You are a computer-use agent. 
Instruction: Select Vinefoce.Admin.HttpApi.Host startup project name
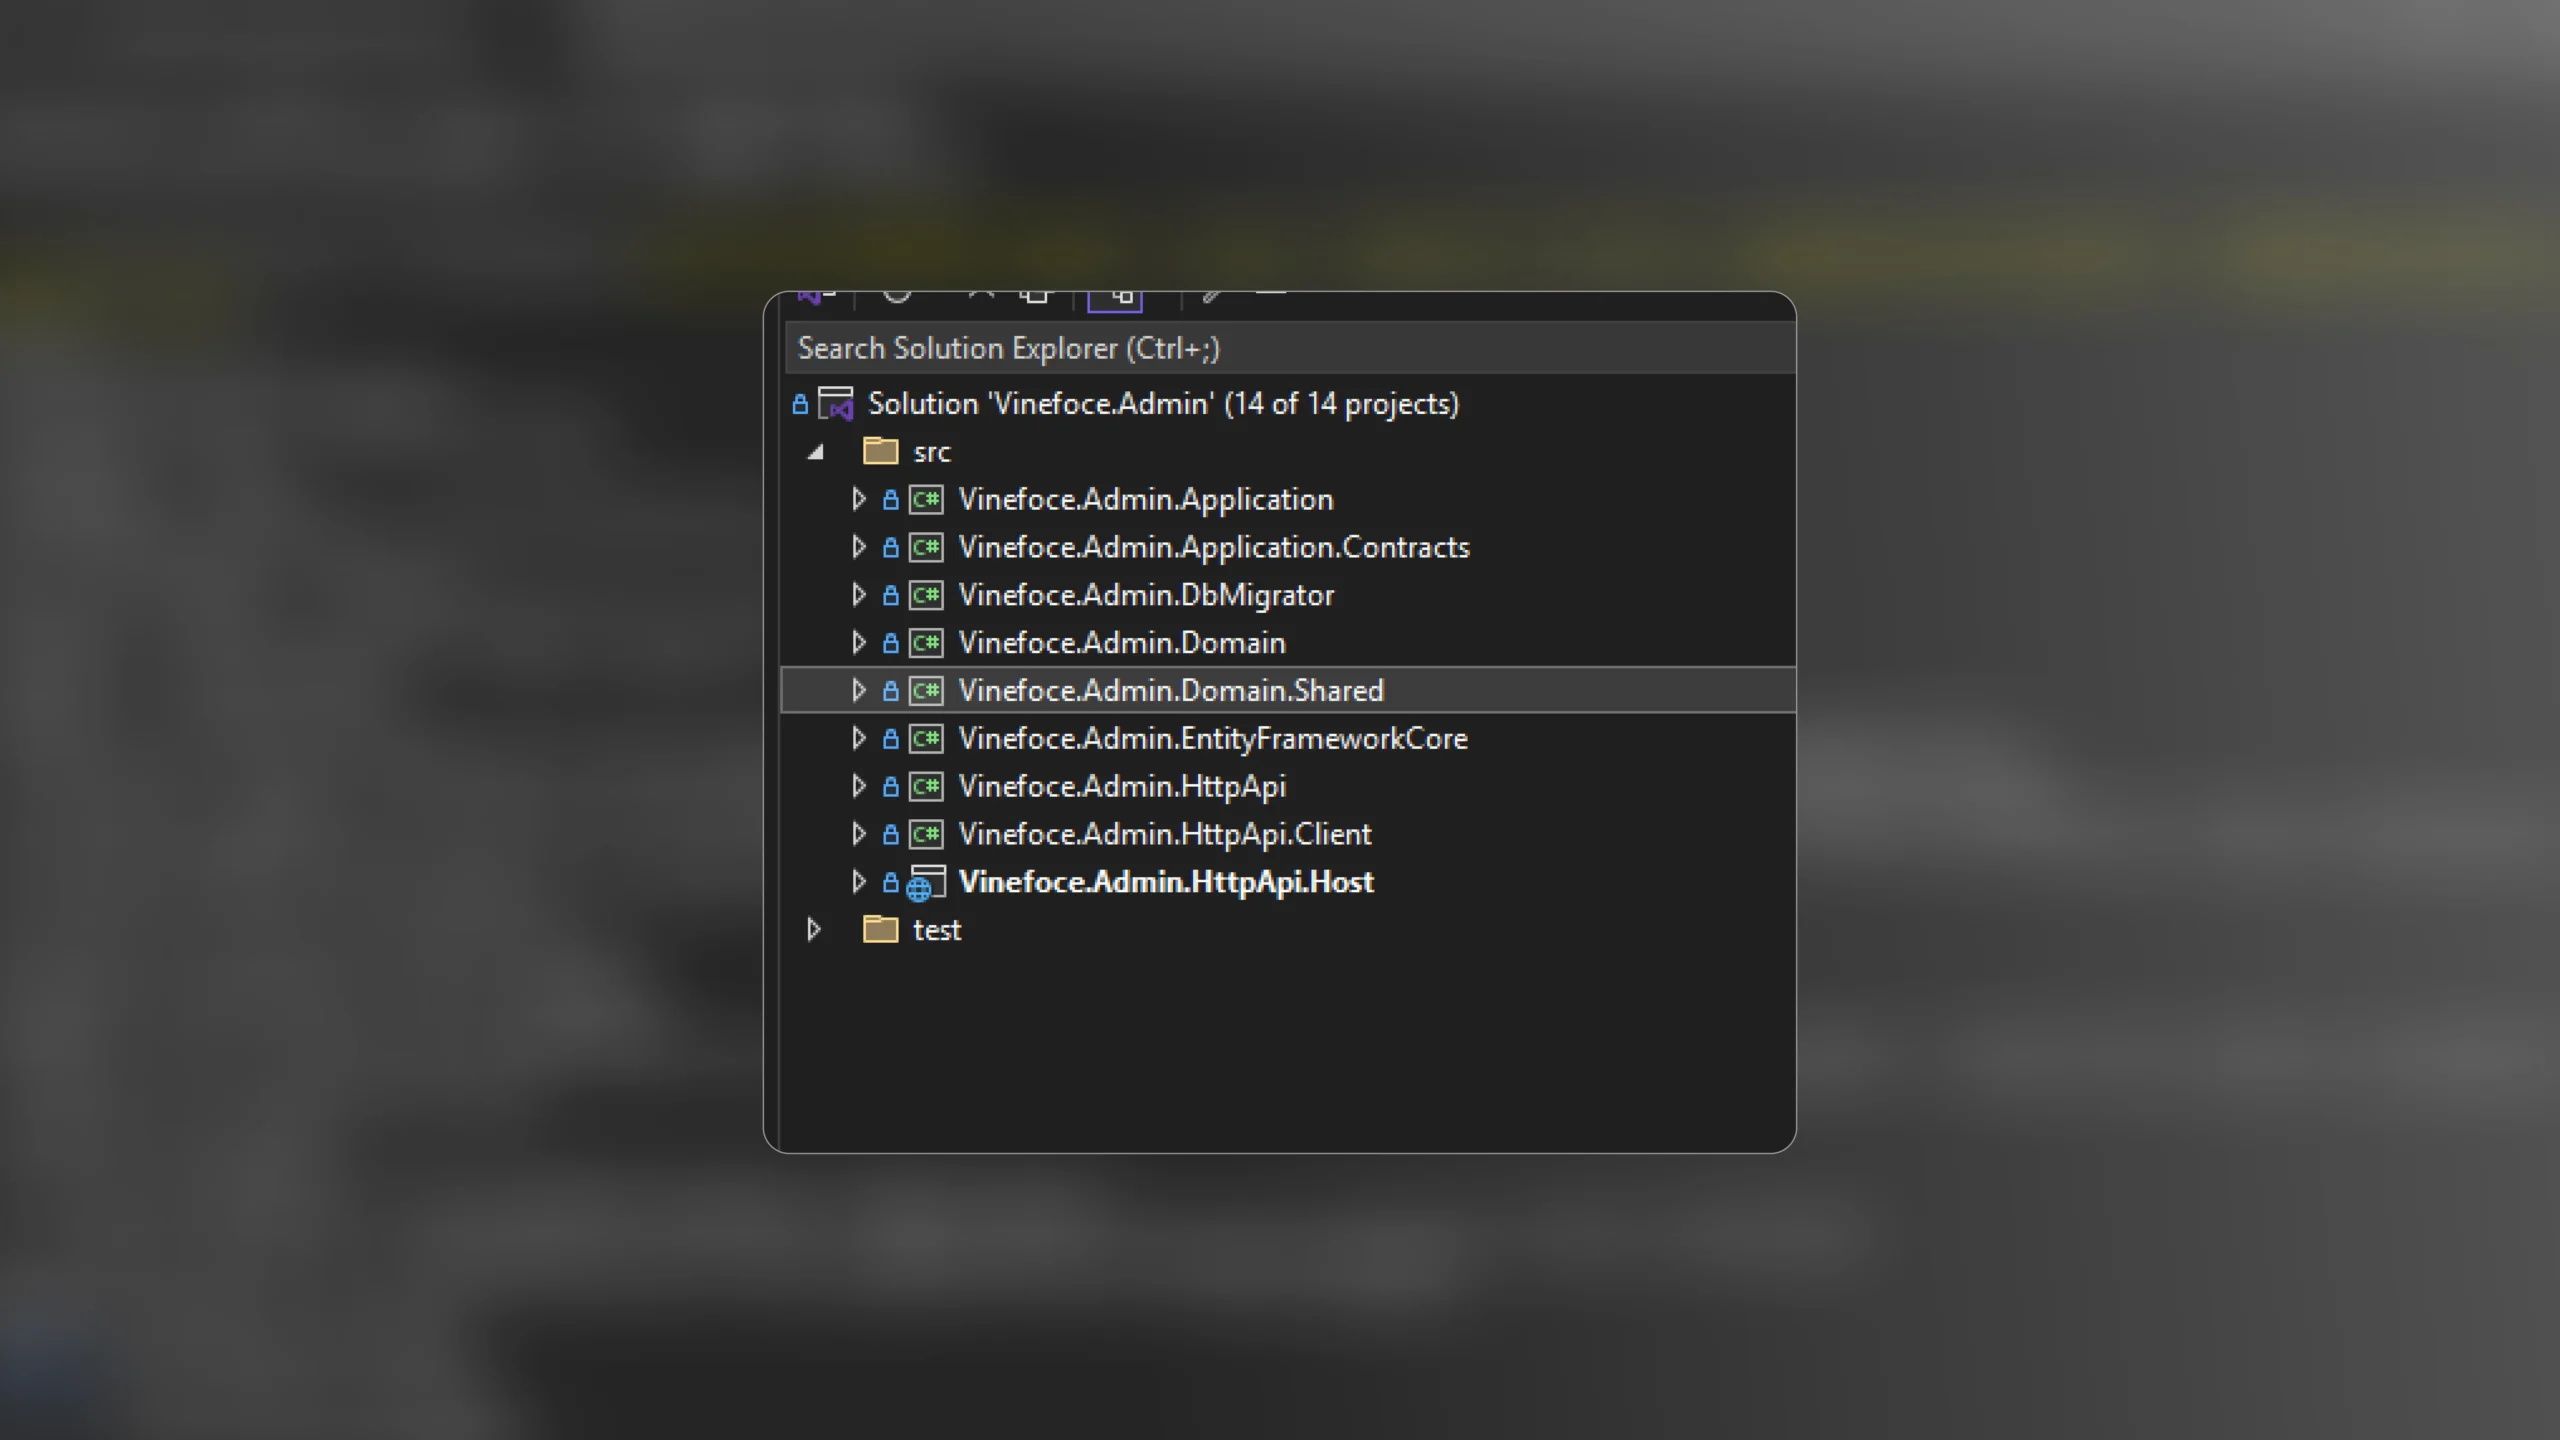[x=1166, y=883]
